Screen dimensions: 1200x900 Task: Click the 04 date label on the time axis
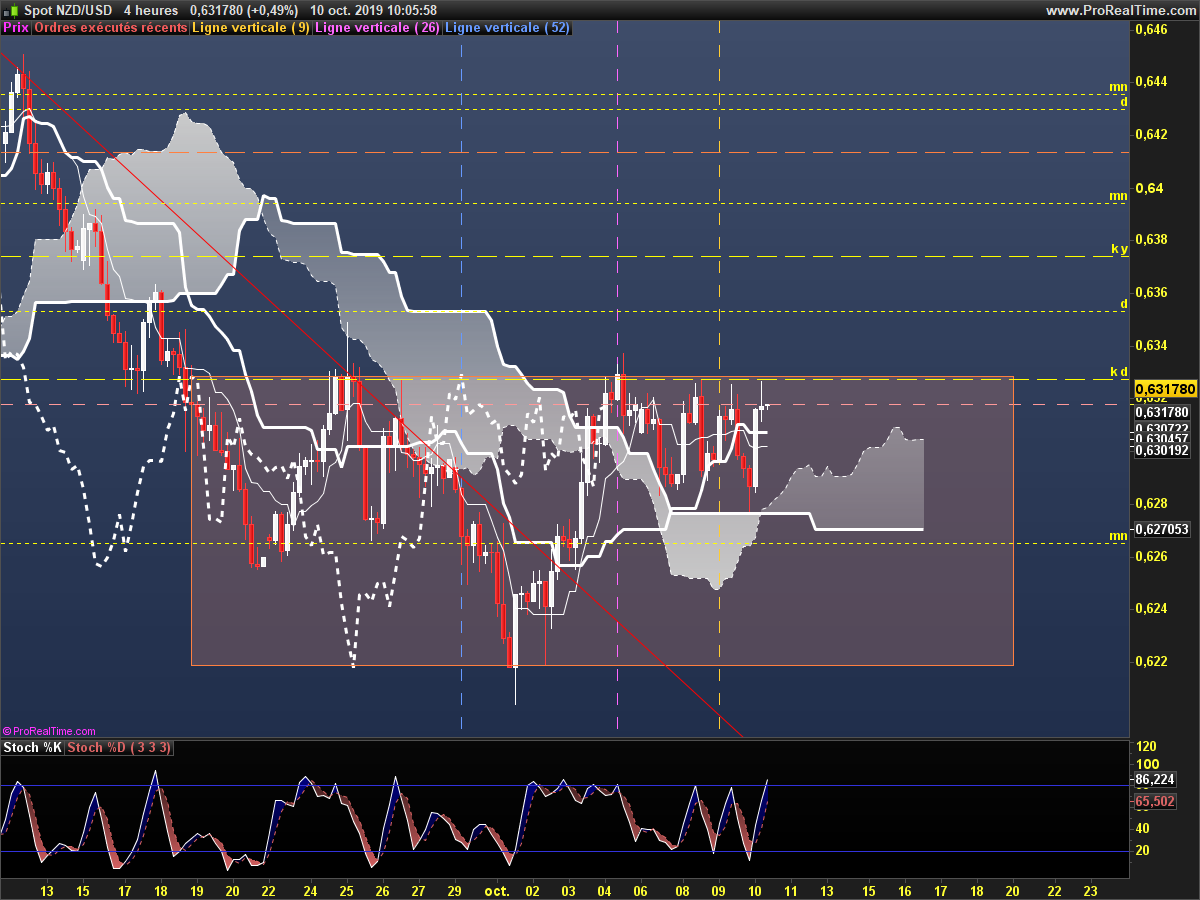pyautogui.click(x=605, y=890)
